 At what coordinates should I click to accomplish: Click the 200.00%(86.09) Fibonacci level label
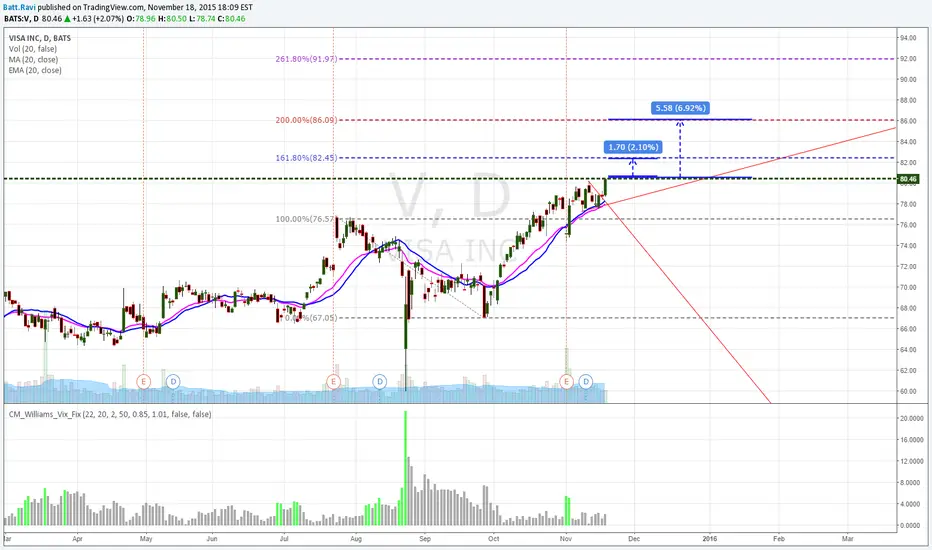pos(306,120)
